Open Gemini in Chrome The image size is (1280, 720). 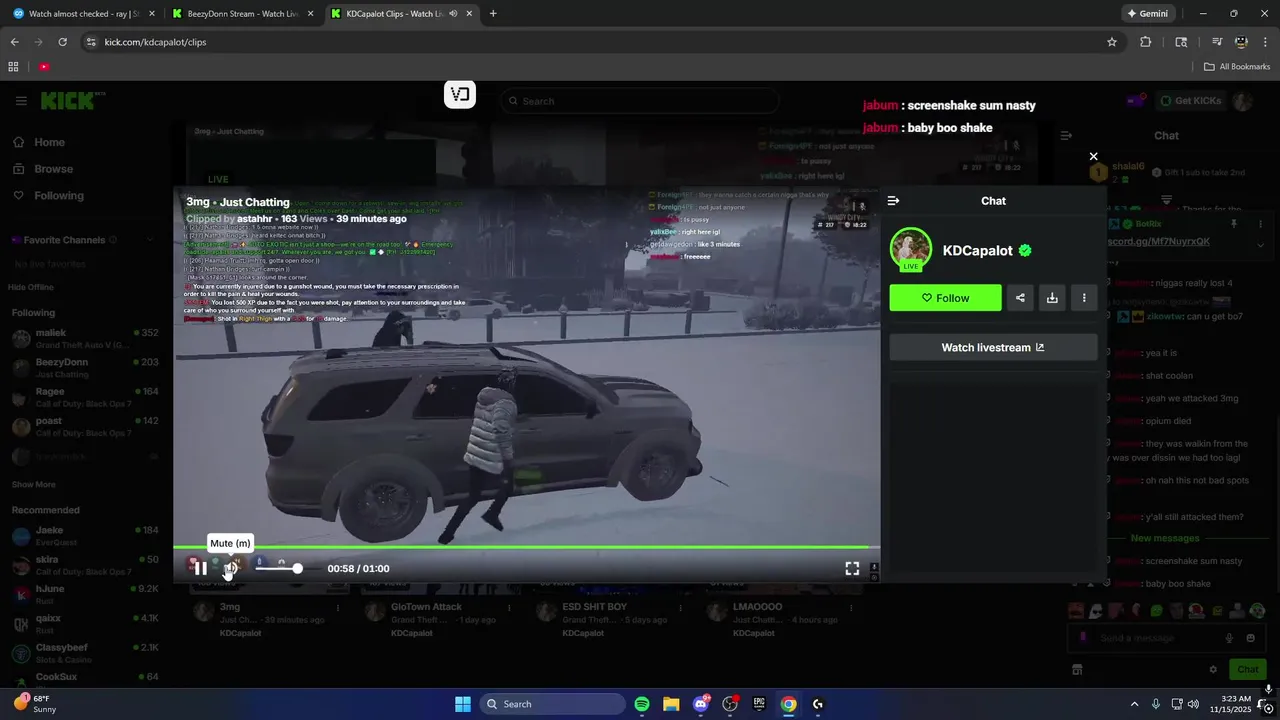(x=1148, y=14)
